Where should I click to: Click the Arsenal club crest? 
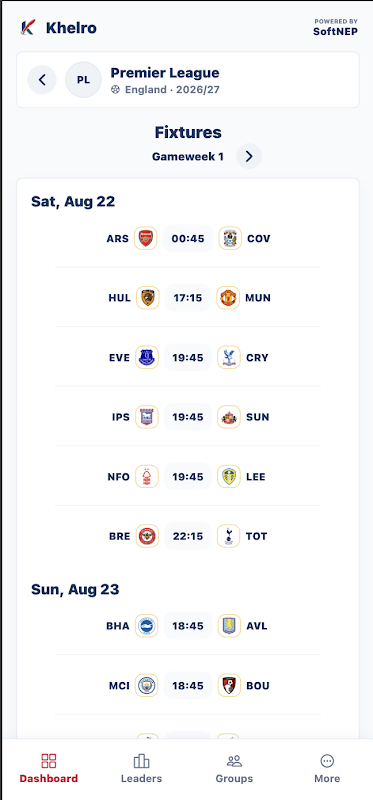click(x=146, y=238)
